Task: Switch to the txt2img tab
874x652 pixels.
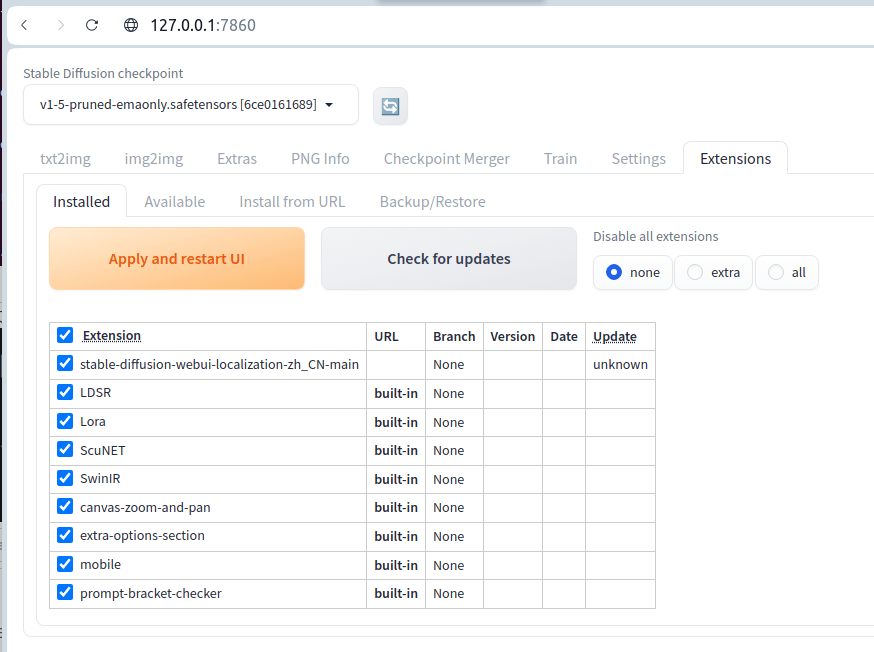Action: pyautogui.click(x=65, y=159)
